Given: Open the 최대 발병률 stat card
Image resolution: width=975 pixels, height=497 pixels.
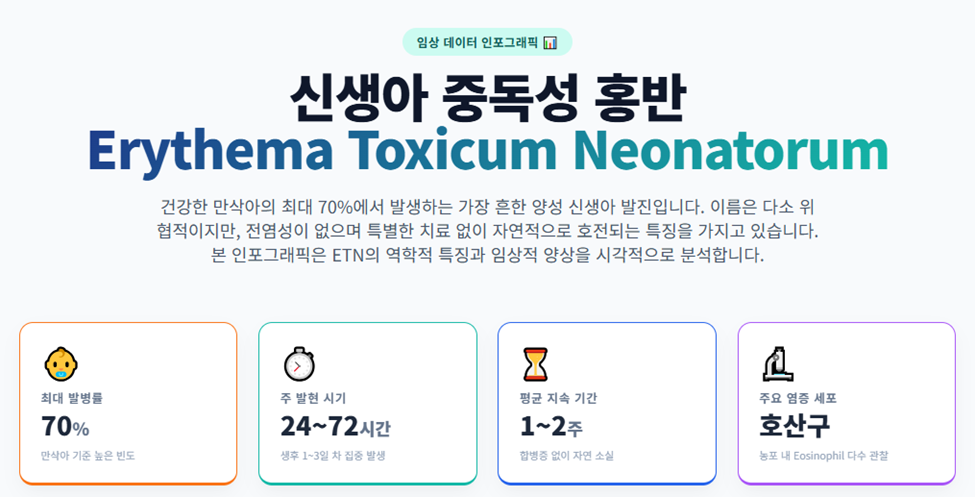Looking at the screenshot, I should (128, 403).
